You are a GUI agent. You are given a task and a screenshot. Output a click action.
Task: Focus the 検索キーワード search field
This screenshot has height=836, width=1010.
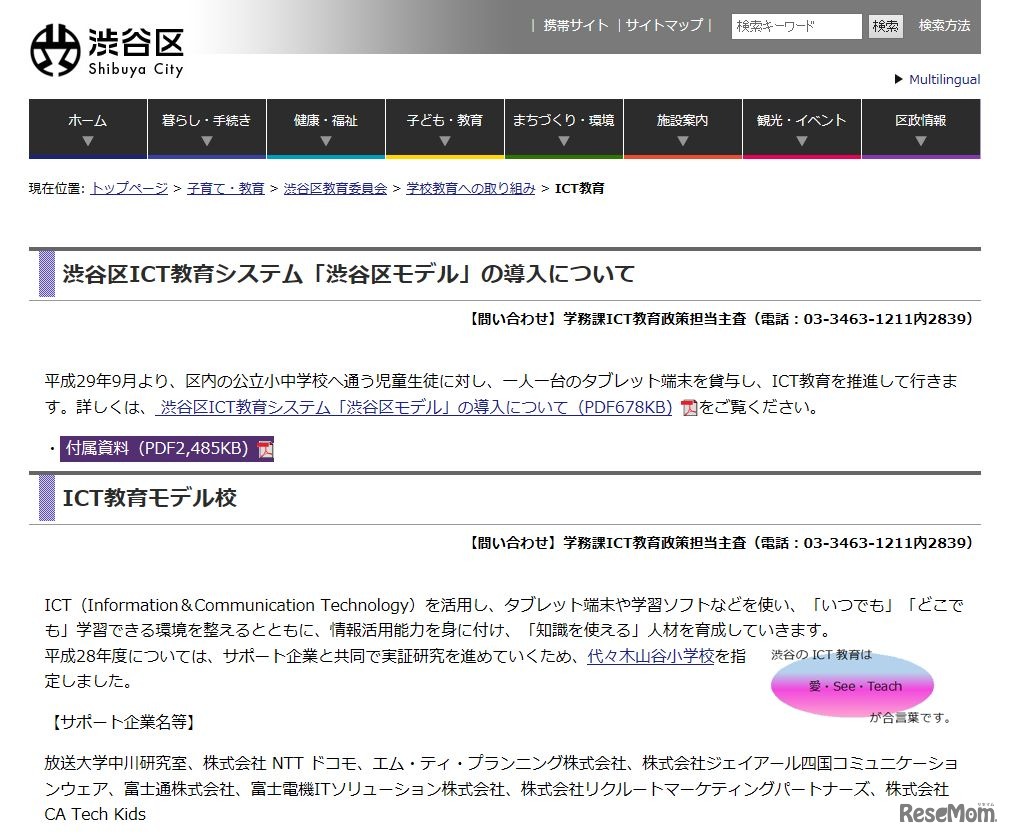(796, 26)
